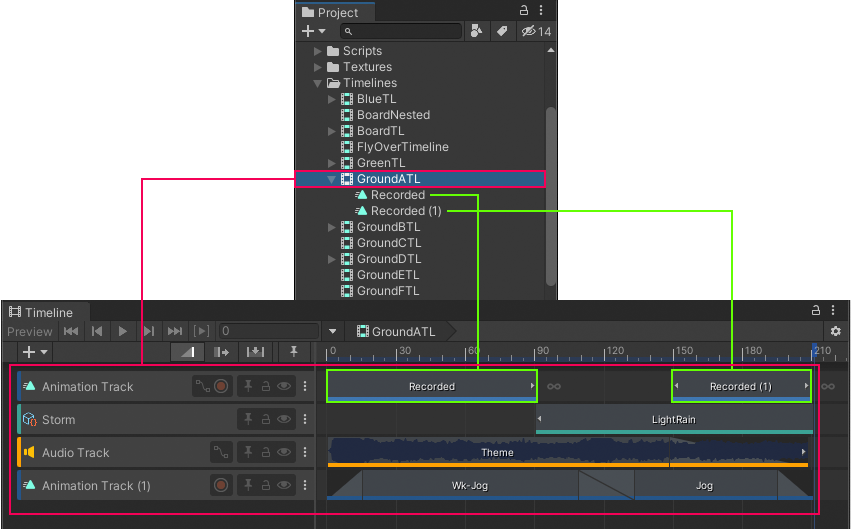Open Timeline settings gear

coord(836,331)
